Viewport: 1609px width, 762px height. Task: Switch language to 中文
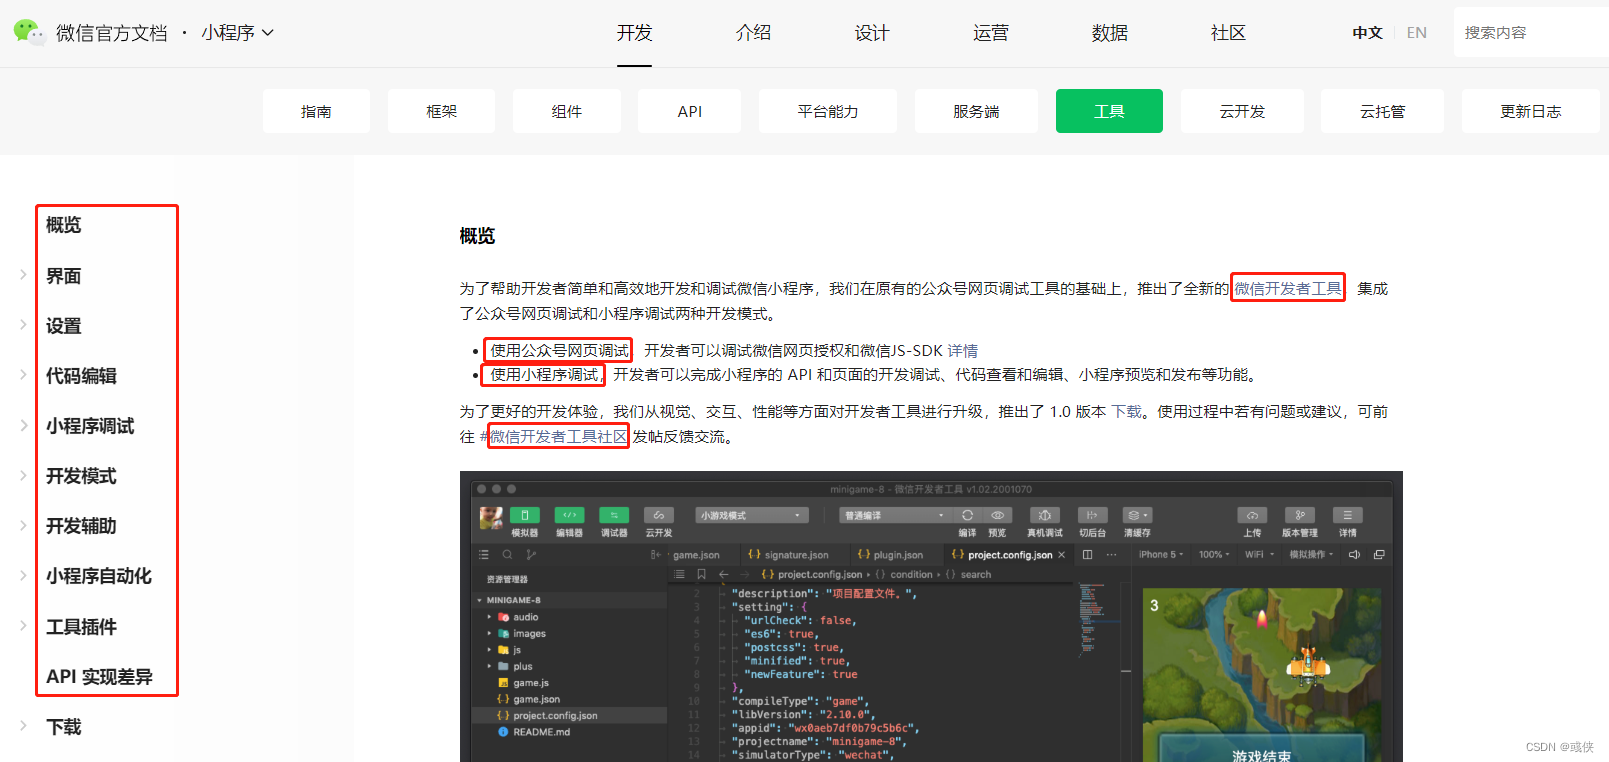pos(1367,33)
